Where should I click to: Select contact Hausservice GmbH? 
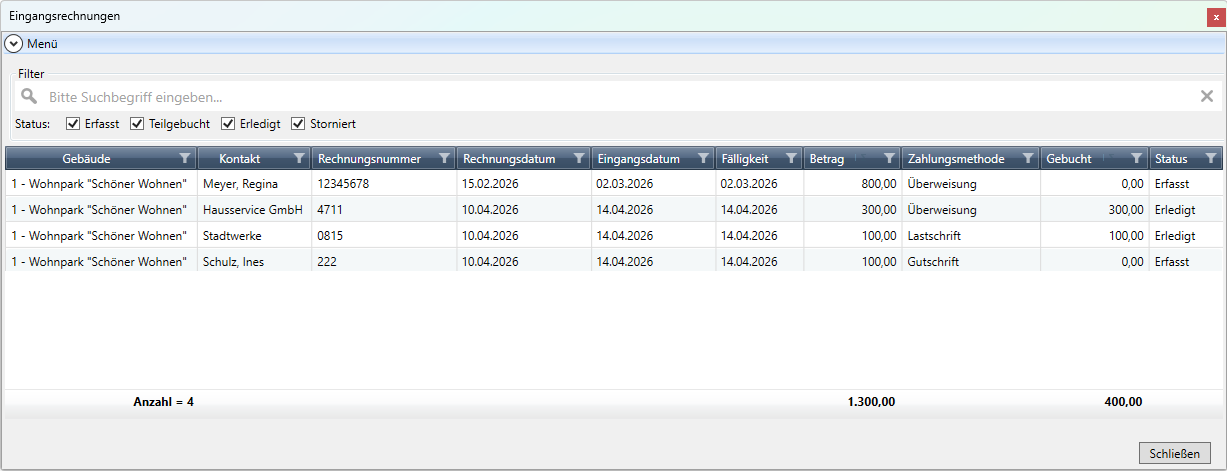pos(254,210)
